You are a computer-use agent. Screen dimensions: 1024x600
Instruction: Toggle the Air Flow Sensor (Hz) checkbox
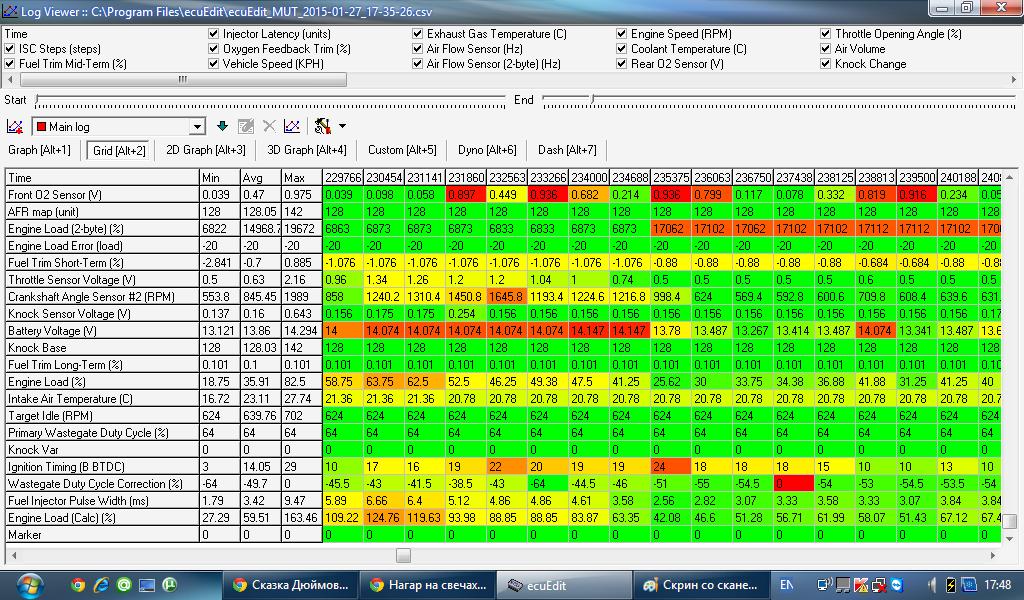[417, 48]
